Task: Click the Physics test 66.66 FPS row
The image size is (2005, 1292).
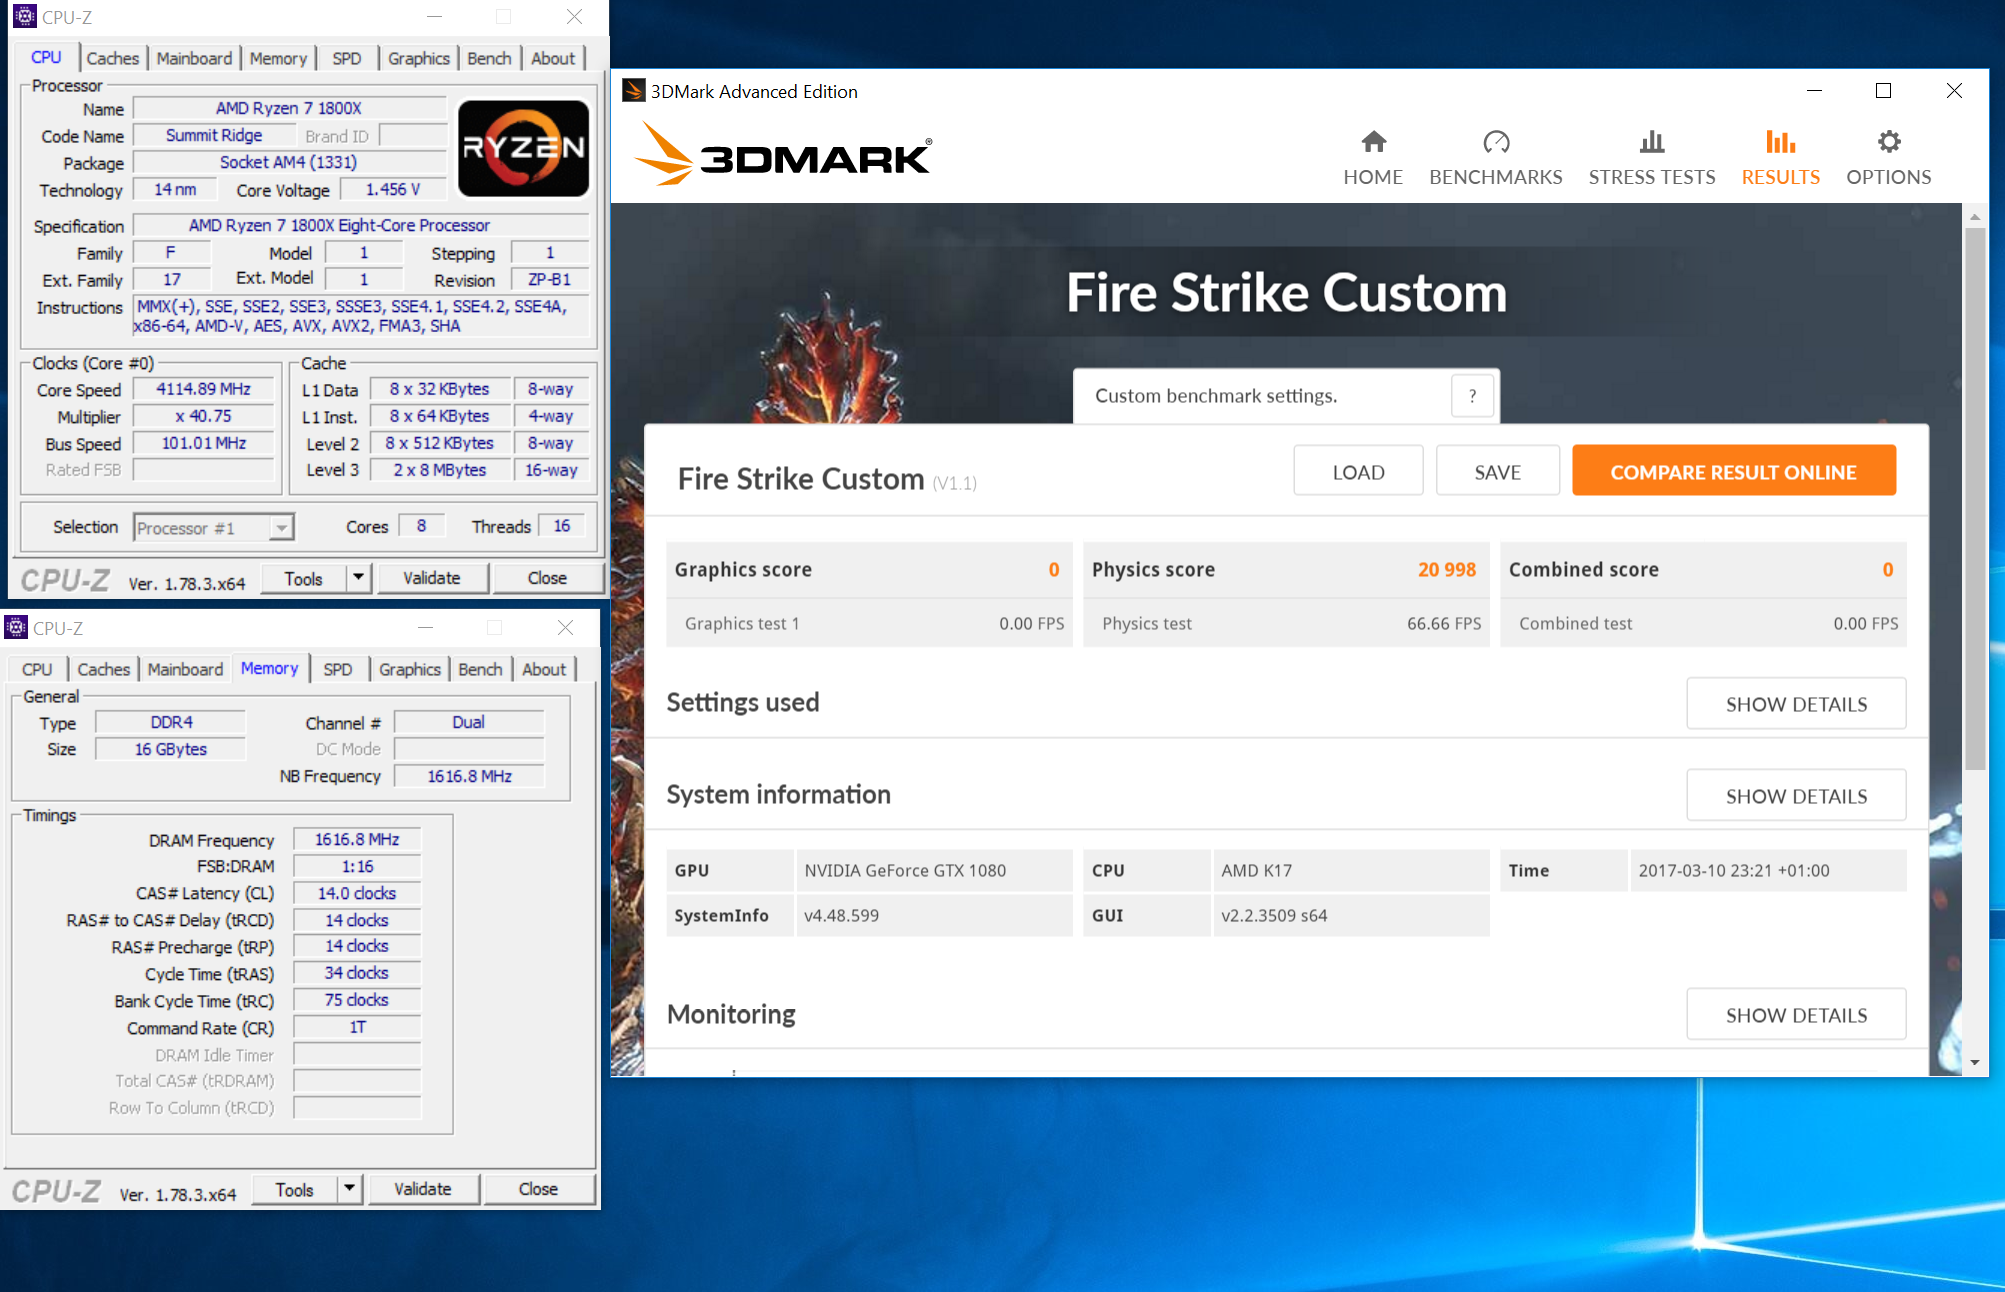Action: click(x=1286, y=623)
